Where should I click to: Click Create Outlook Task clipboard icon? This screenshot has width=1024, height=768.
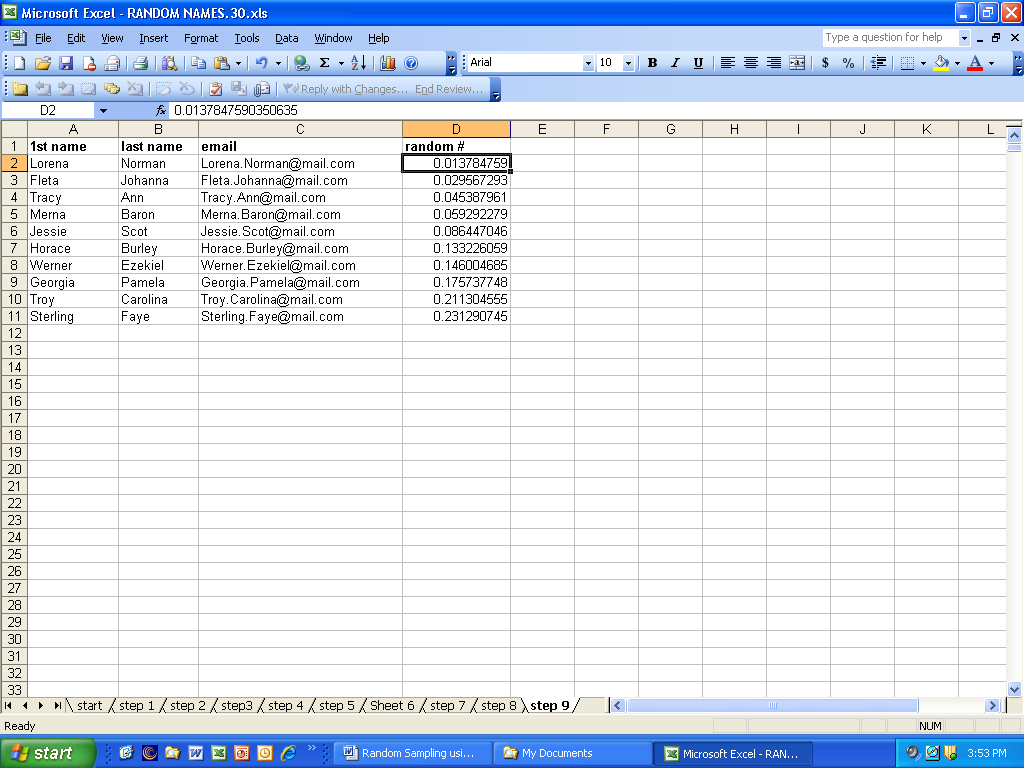click(x=216, y=89)
